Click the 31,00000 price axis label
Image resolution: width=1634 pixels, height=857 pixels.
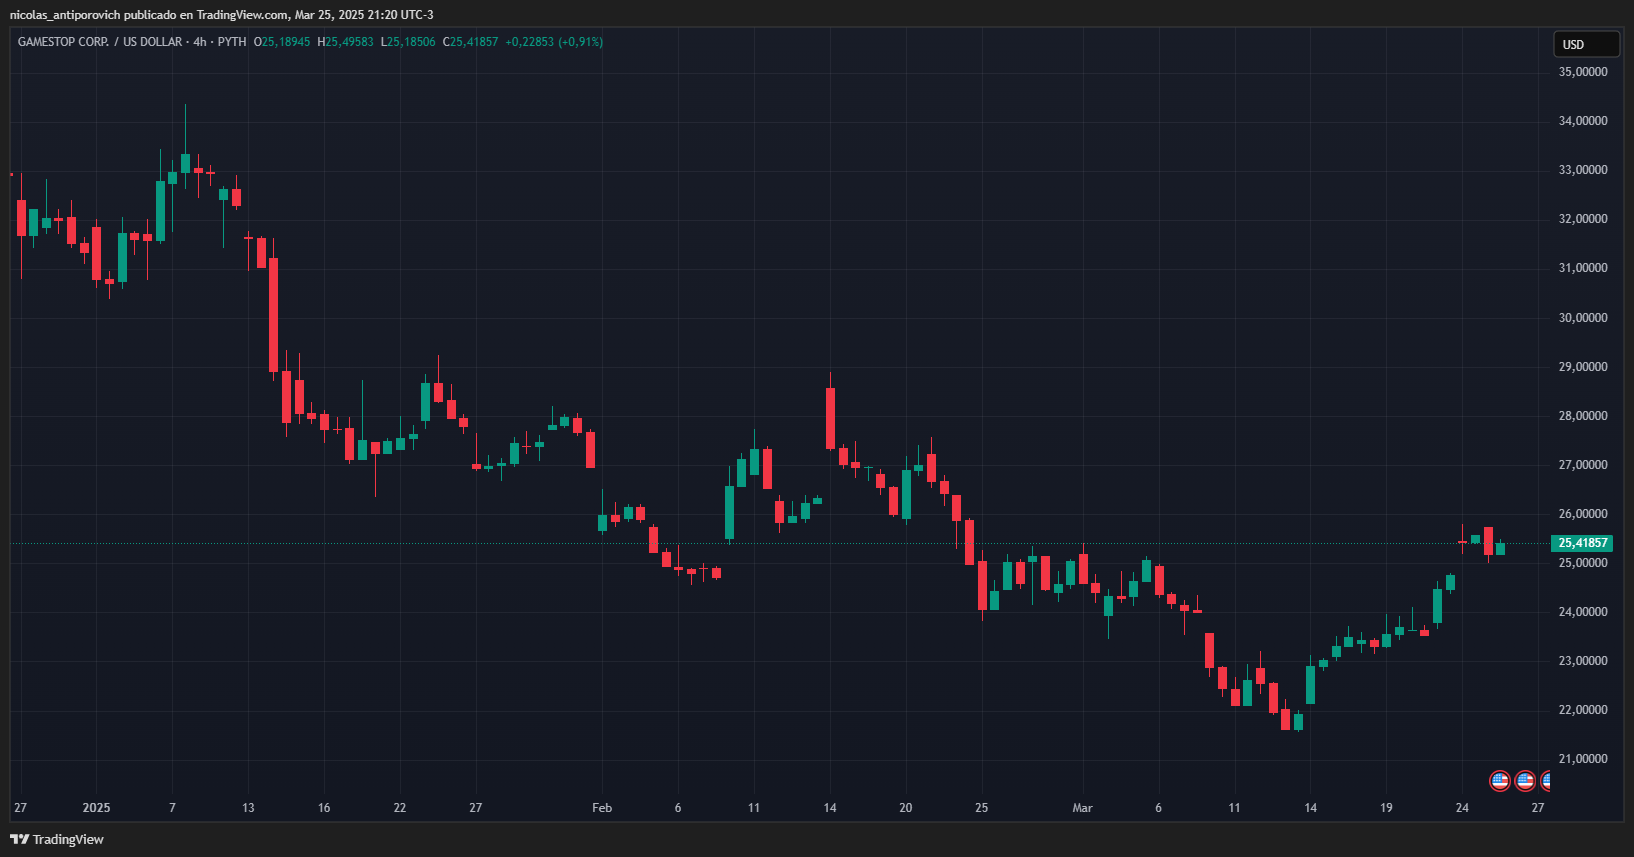pyautogui.click(x=1583, y=268)
